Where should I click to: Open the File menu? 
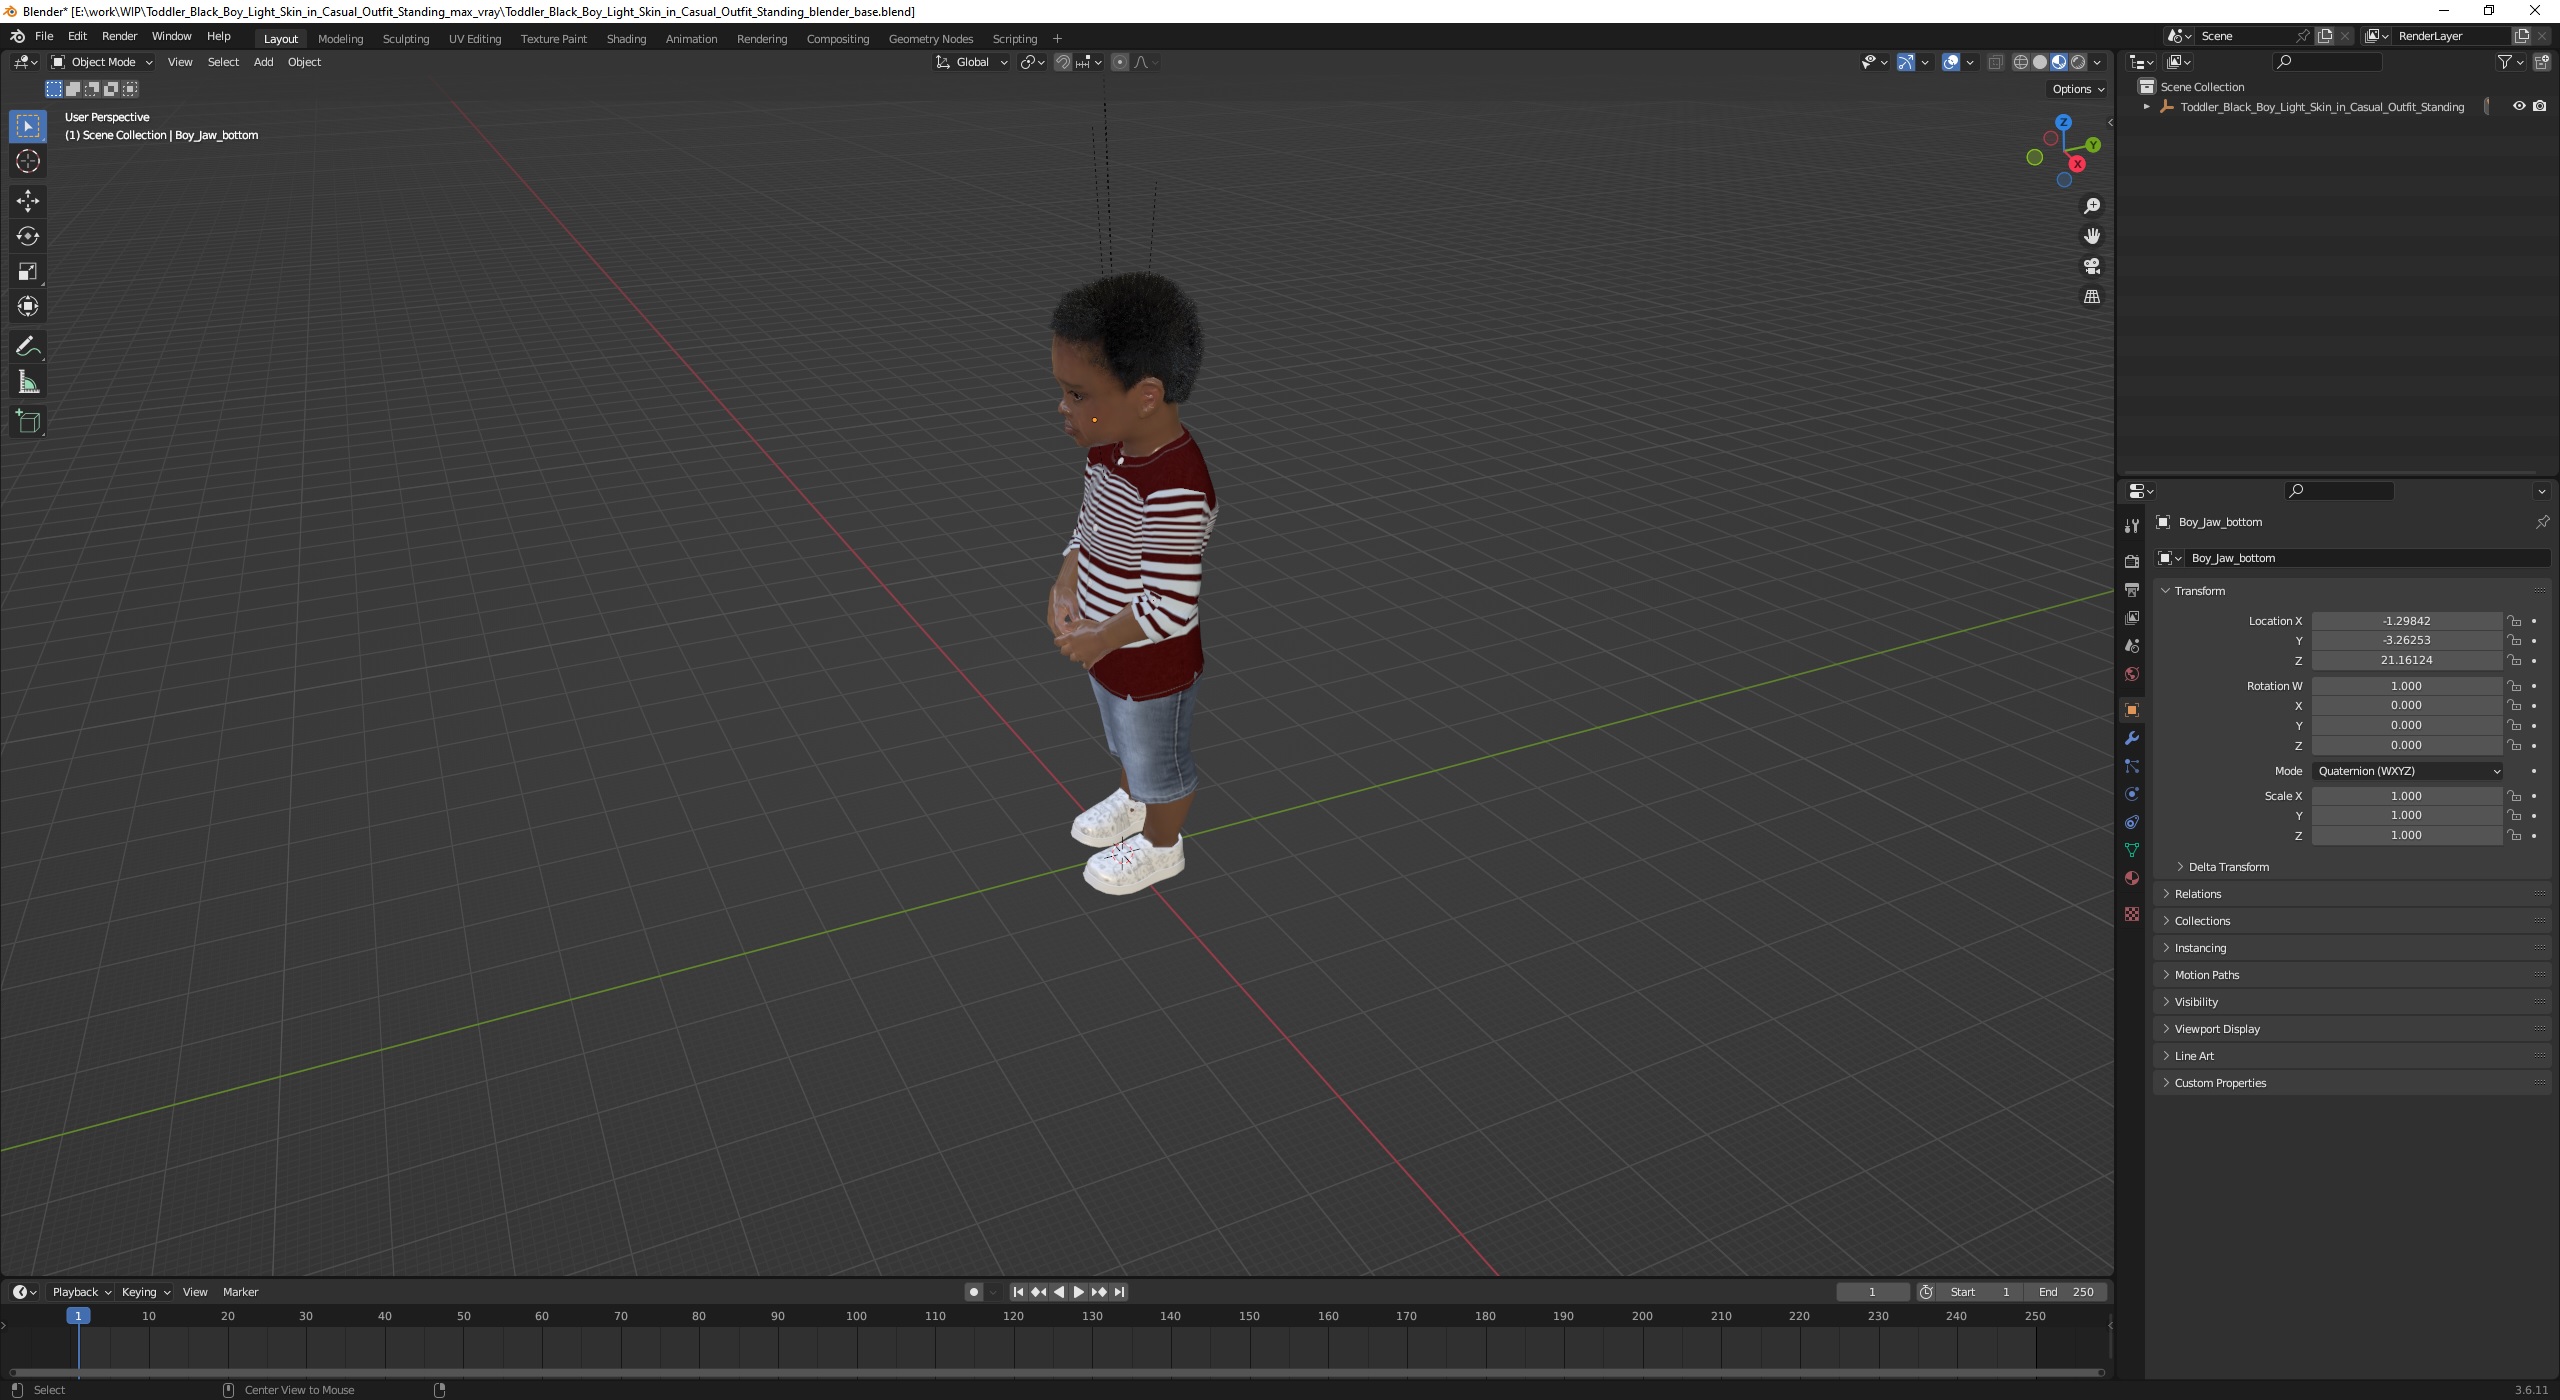(x=44, y=36)
